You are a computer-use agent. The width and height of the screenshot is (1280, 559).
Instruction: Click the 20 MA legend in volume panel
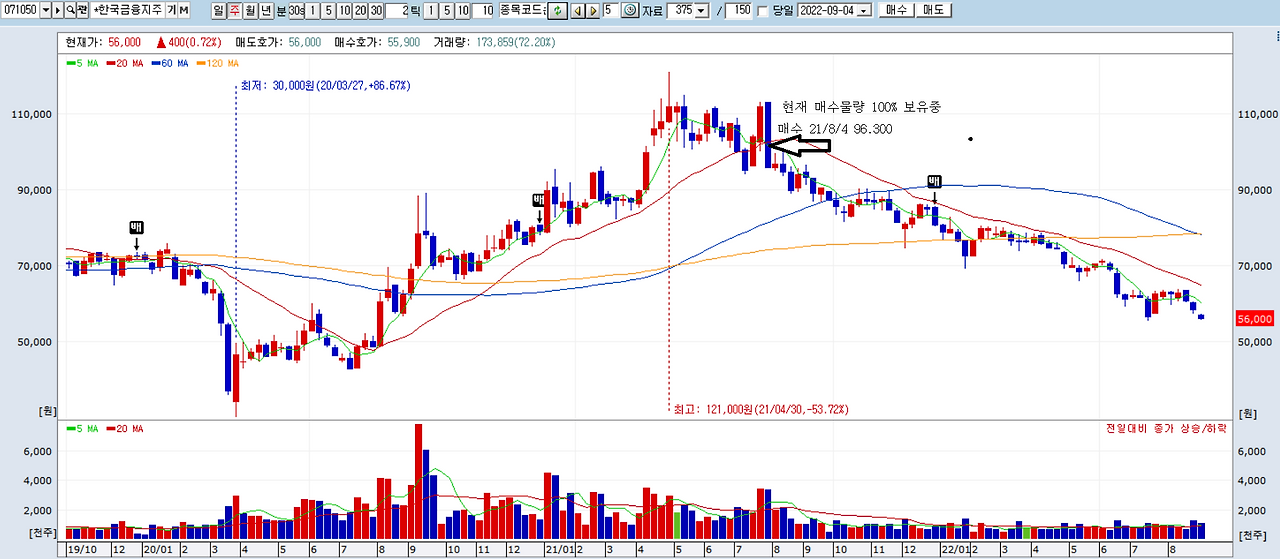pos(125,428)
